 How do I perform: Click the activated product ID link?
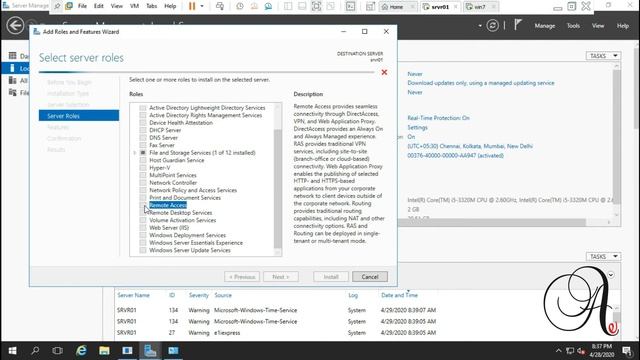click(x=455, y=156)
